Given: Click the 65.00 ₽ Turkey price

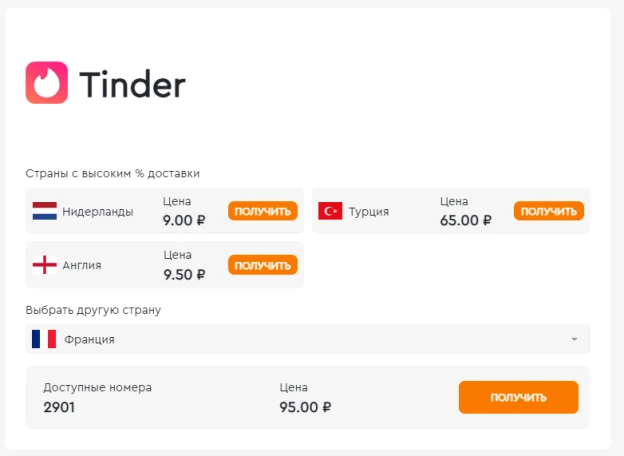Looking at the screenshot, I should [466, 220].
